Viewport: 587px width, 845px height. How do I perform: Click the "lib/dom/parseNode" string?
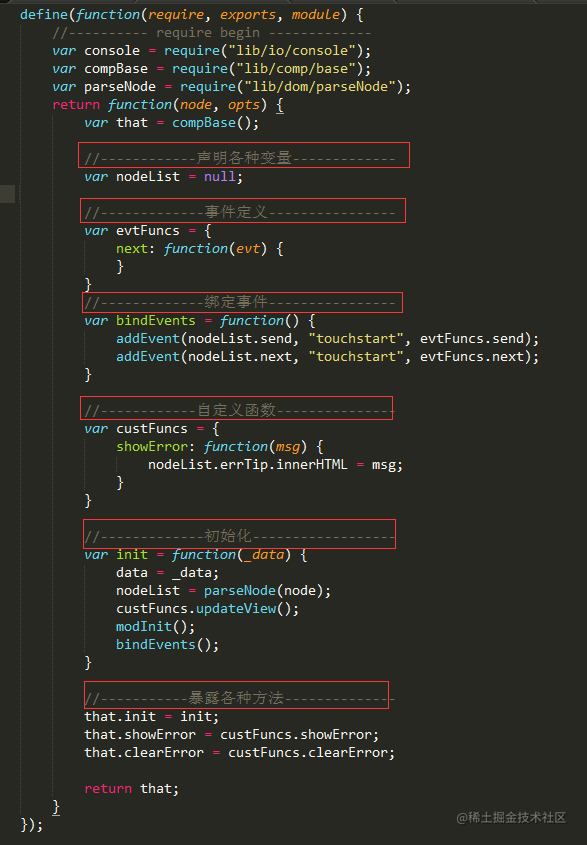(x=320, y=87)
